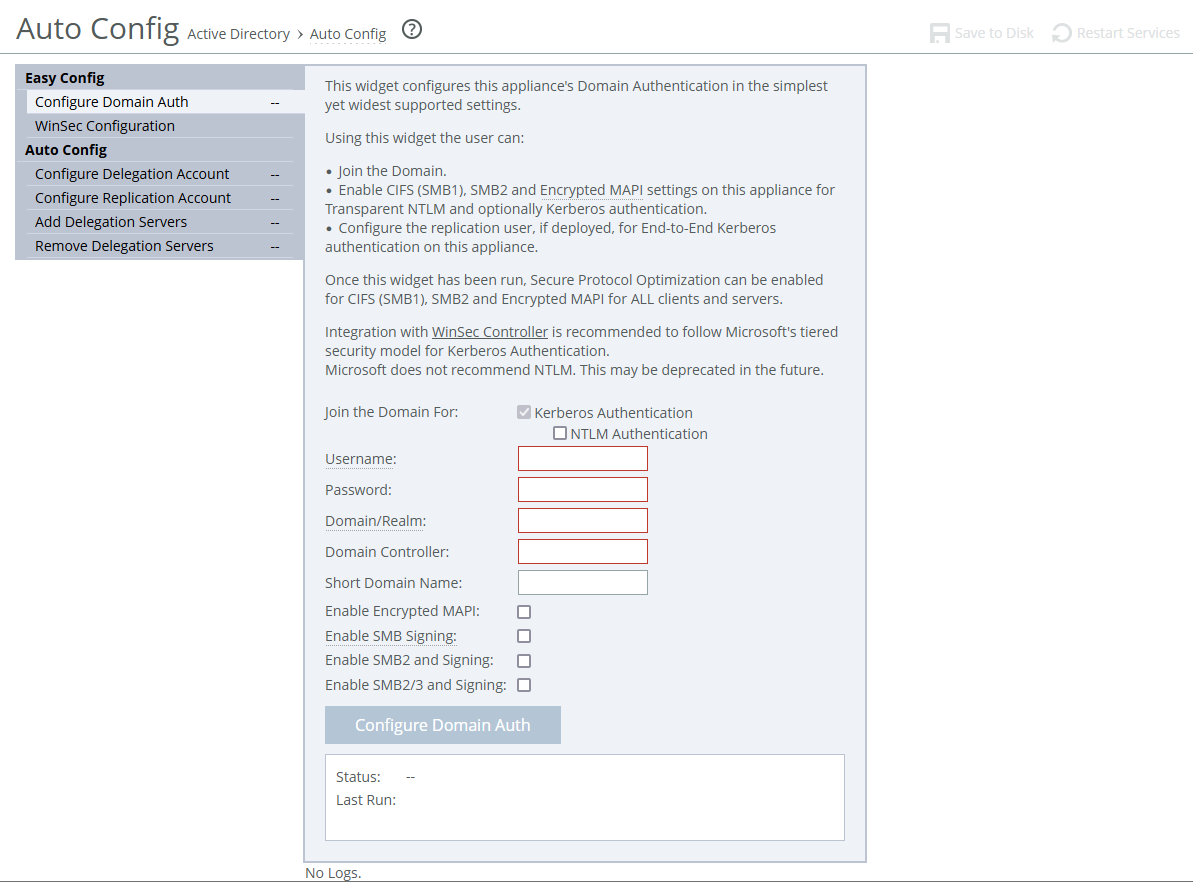Enable the NTLM Authentication checkbox
Viewport: 1193px width, 882px height.
[560, 433]
